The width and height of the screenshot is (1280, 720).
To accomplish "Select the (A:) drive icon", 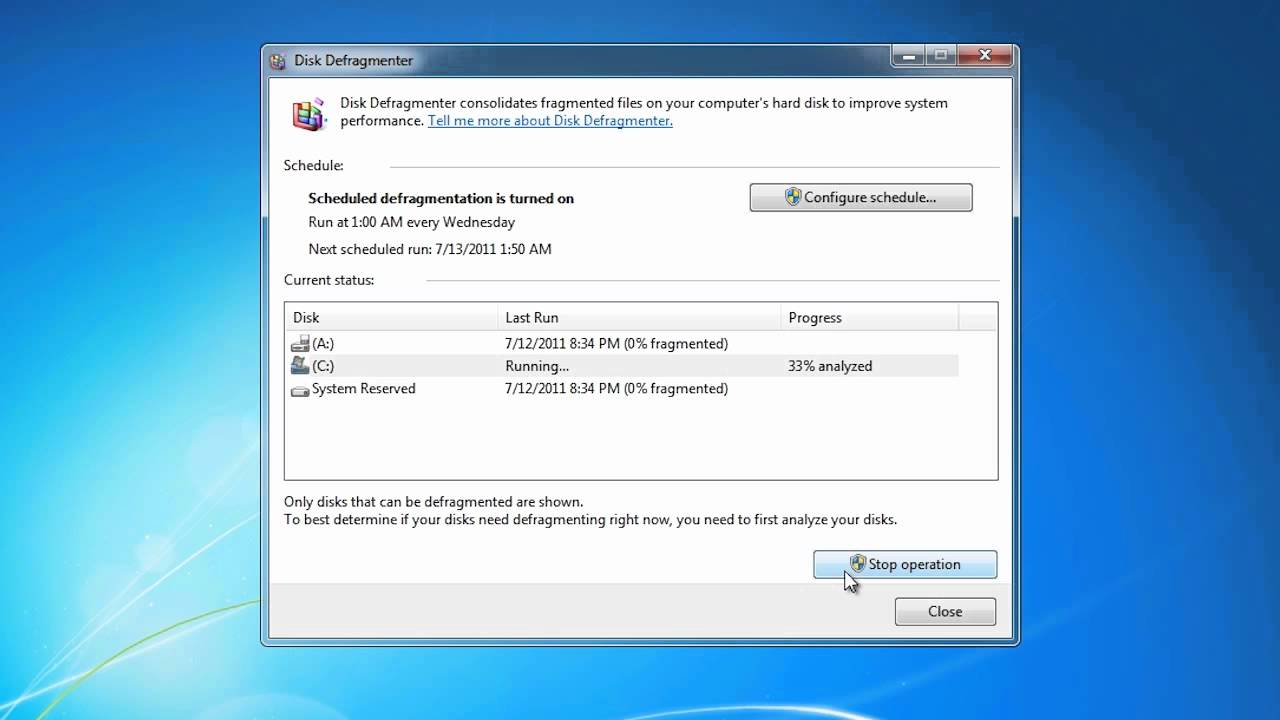I will (300, 344).
